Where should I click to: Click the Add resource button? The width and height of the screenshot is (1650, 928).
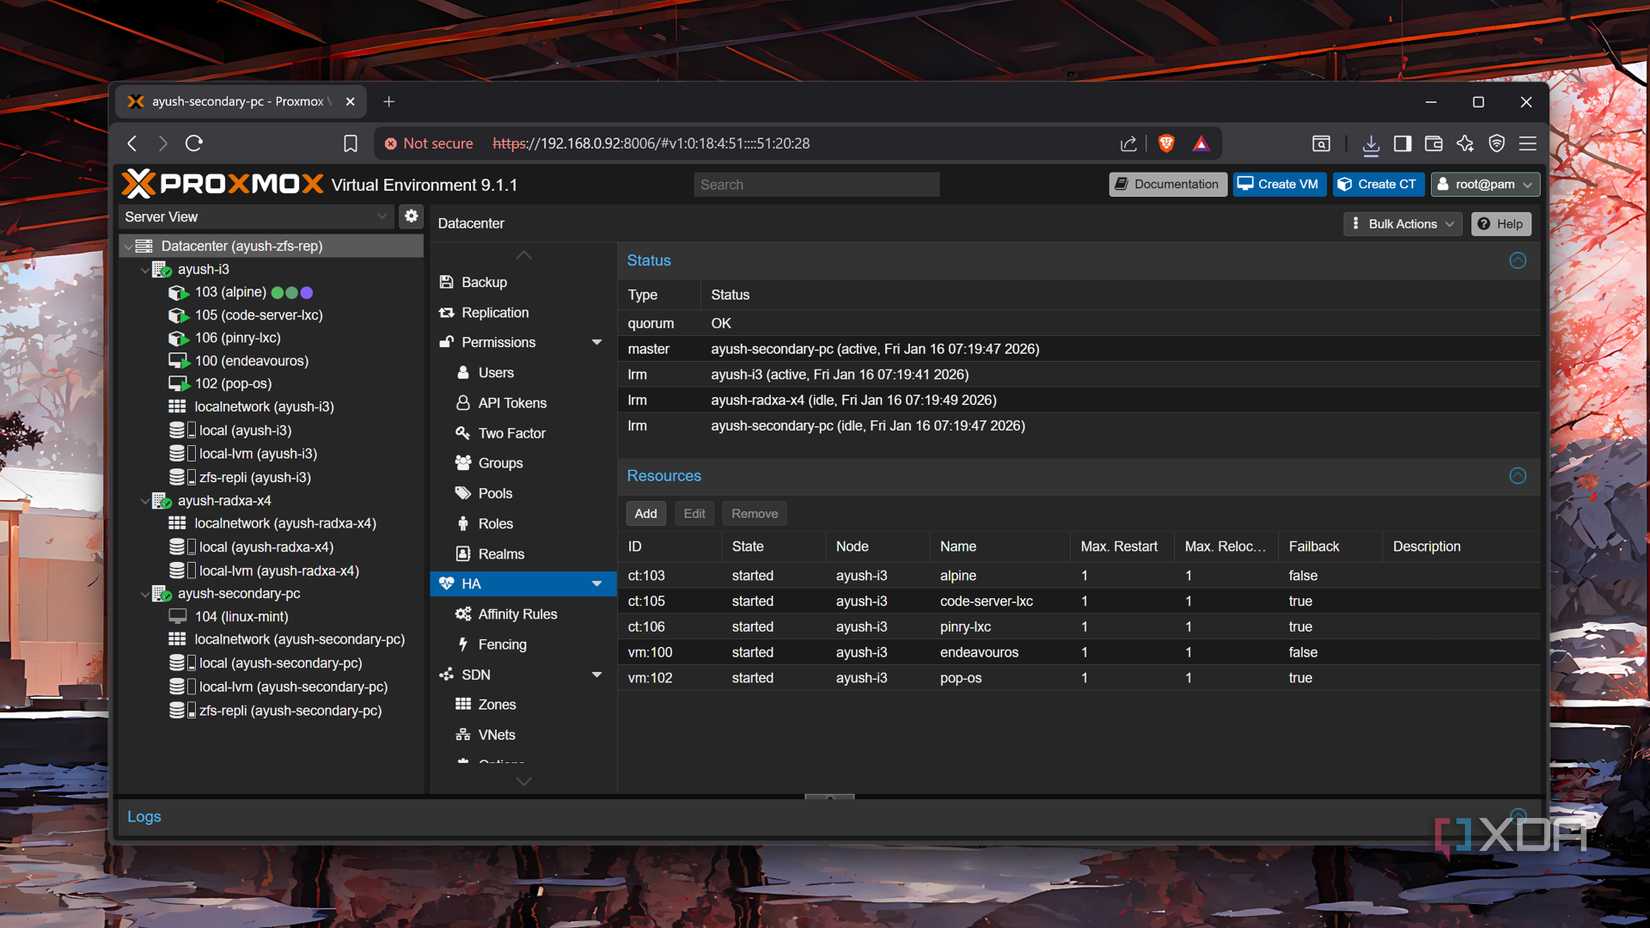(x=645, y=513)
